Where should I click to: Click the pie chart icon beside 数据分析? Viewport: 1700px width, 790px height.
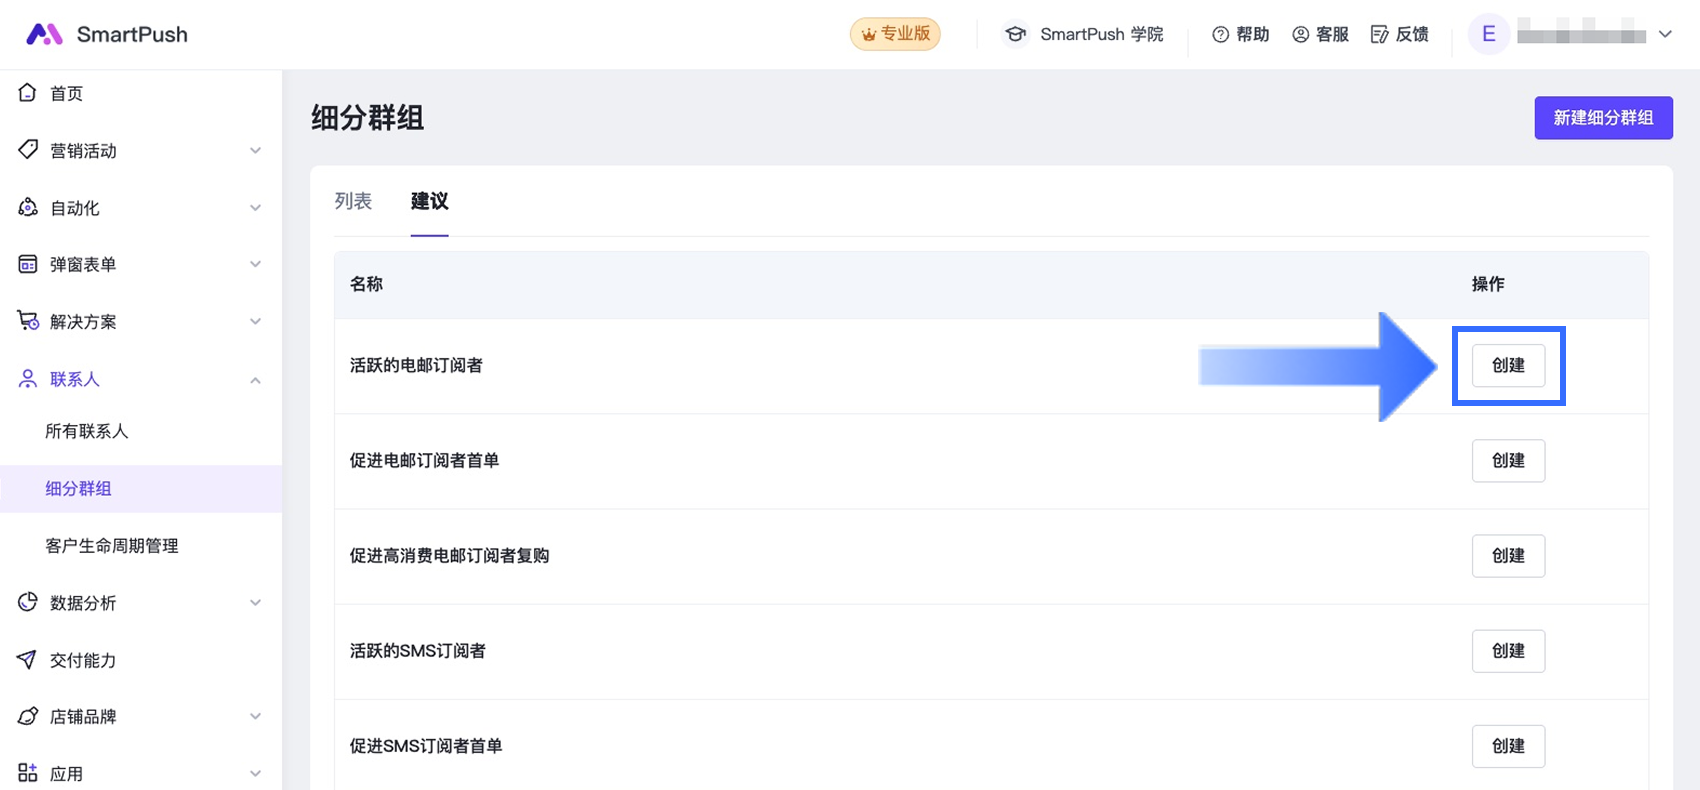(28, 602)
